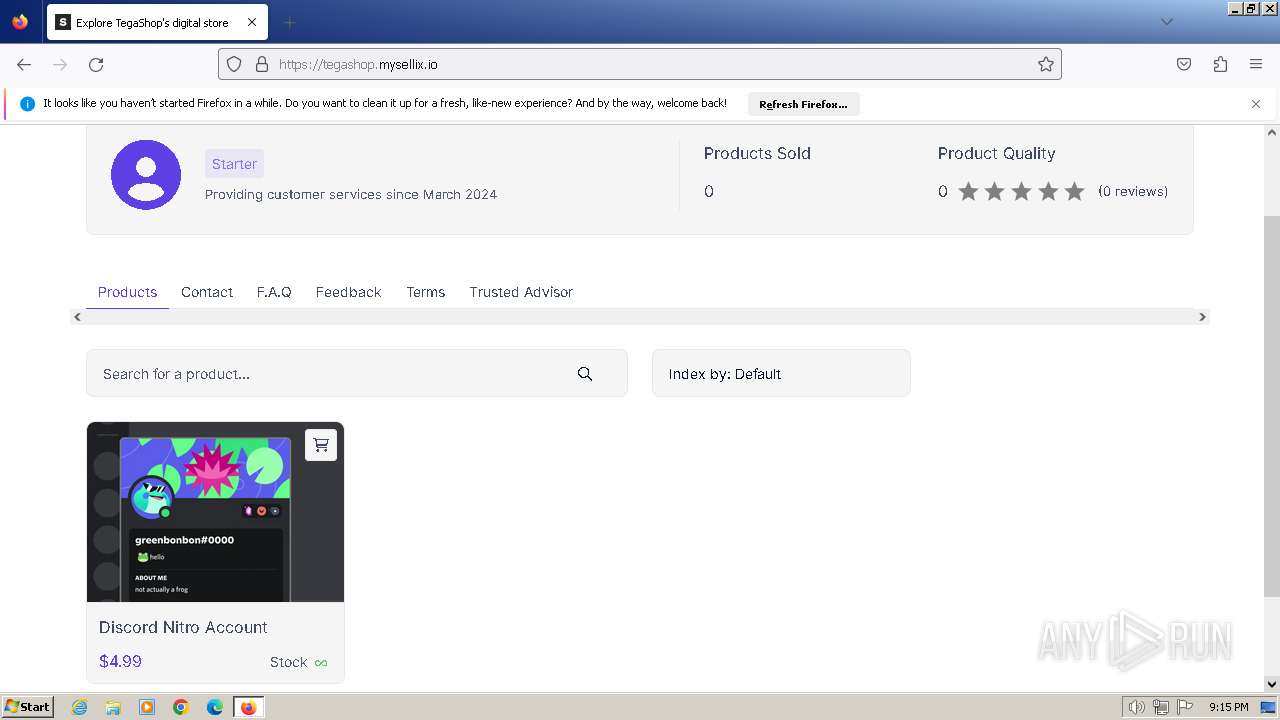Close the TegaShop browser tab

tap(252, 22)
